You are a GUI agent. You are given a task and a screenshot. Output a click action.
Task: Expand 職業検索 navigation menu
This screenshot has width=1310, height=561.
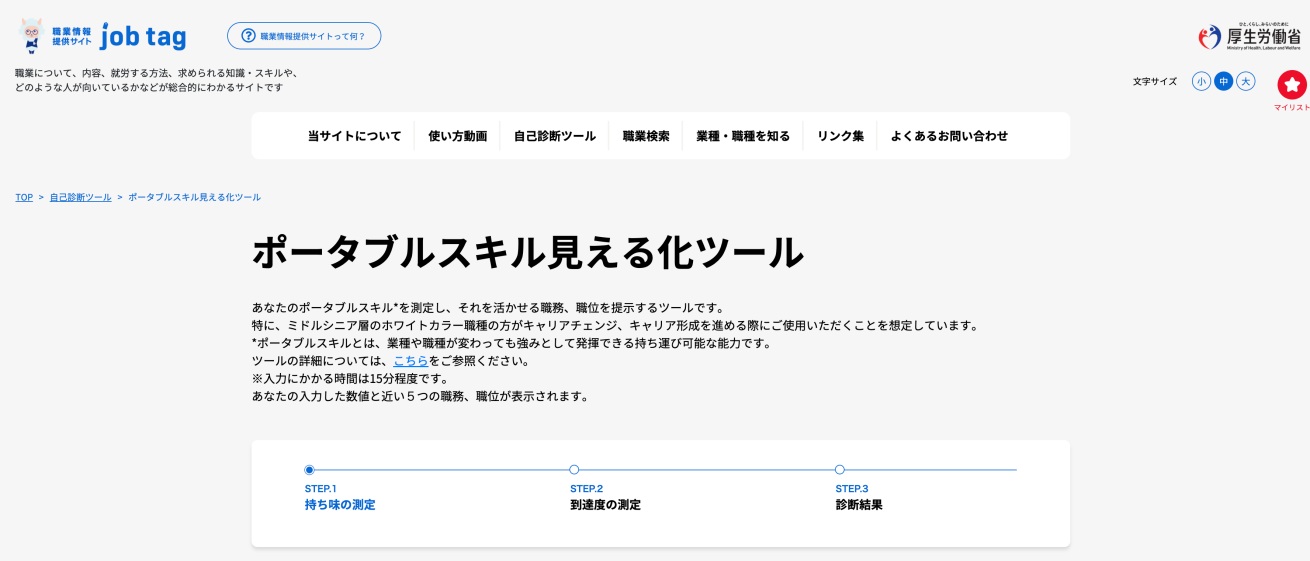point(646,136)
